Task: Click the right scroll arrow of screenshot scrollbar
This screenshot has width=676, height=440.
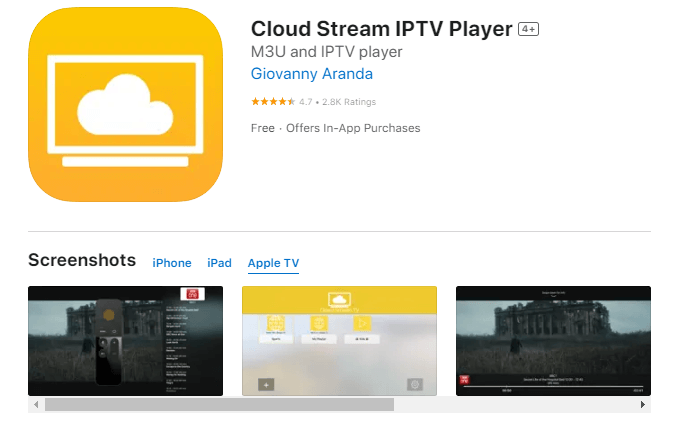Action: click(642, 405)
